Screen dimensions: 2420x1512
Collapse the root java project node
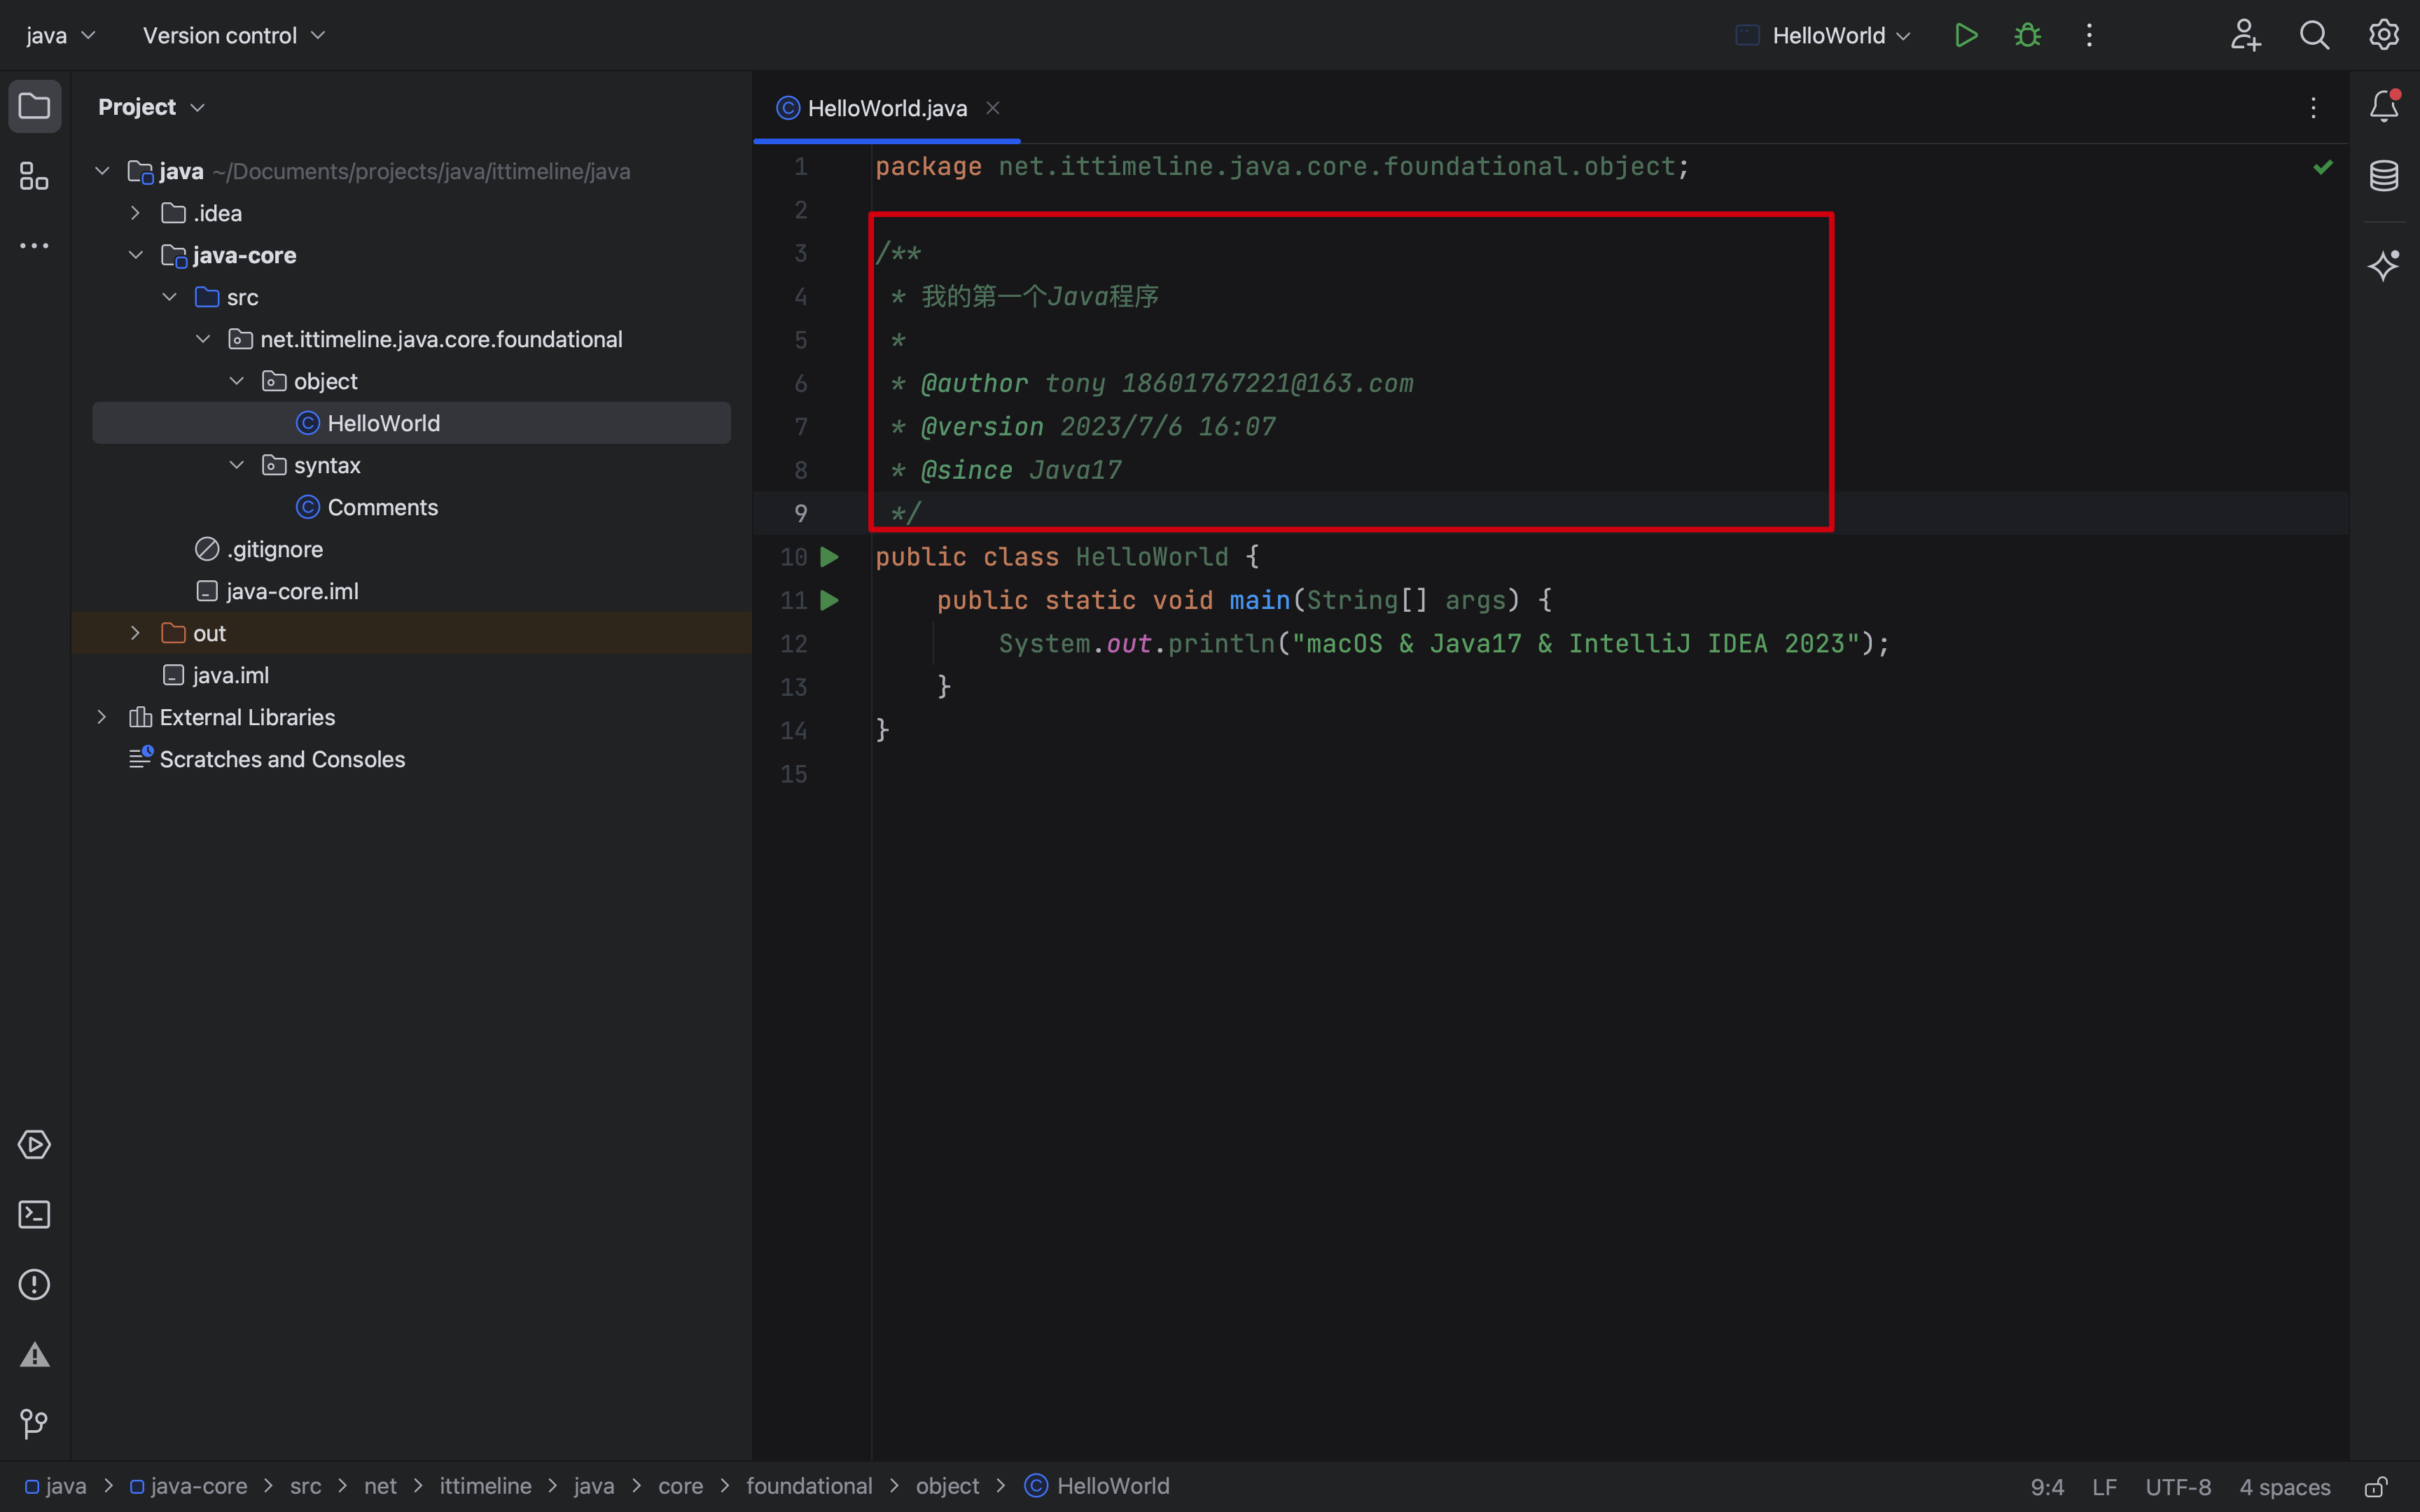click(102, 171)
